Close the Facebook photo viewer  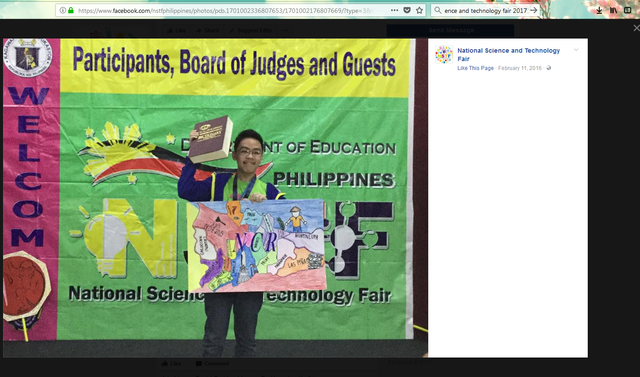click(x=636, y=28)
